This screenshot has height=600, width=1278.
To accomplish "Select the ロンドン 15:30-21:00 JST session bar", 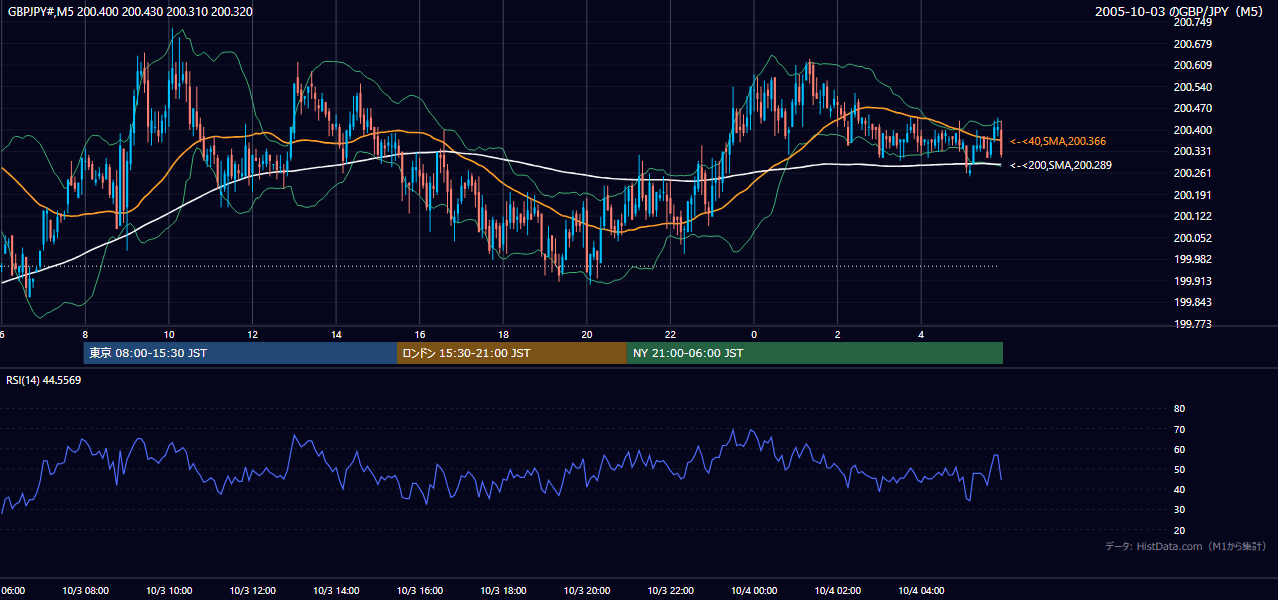I will click(x=512, y=353).
